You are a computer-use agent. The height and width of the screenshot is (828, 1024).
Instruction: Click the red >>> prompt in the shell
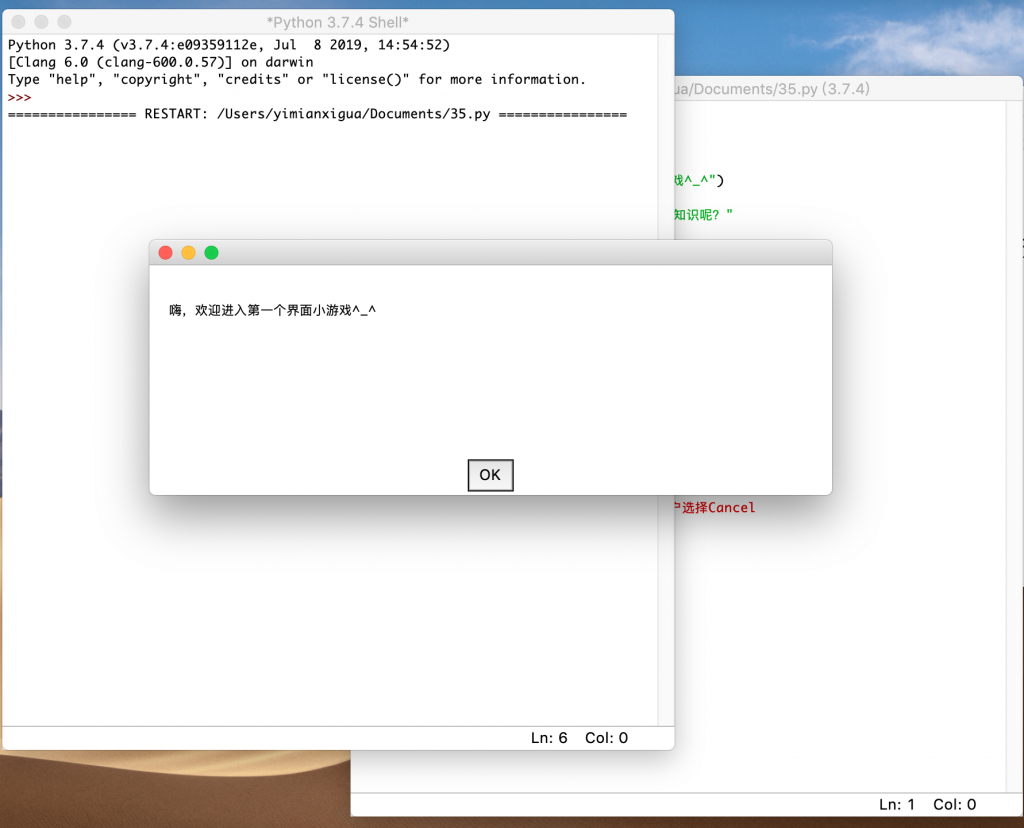(19, 97)
